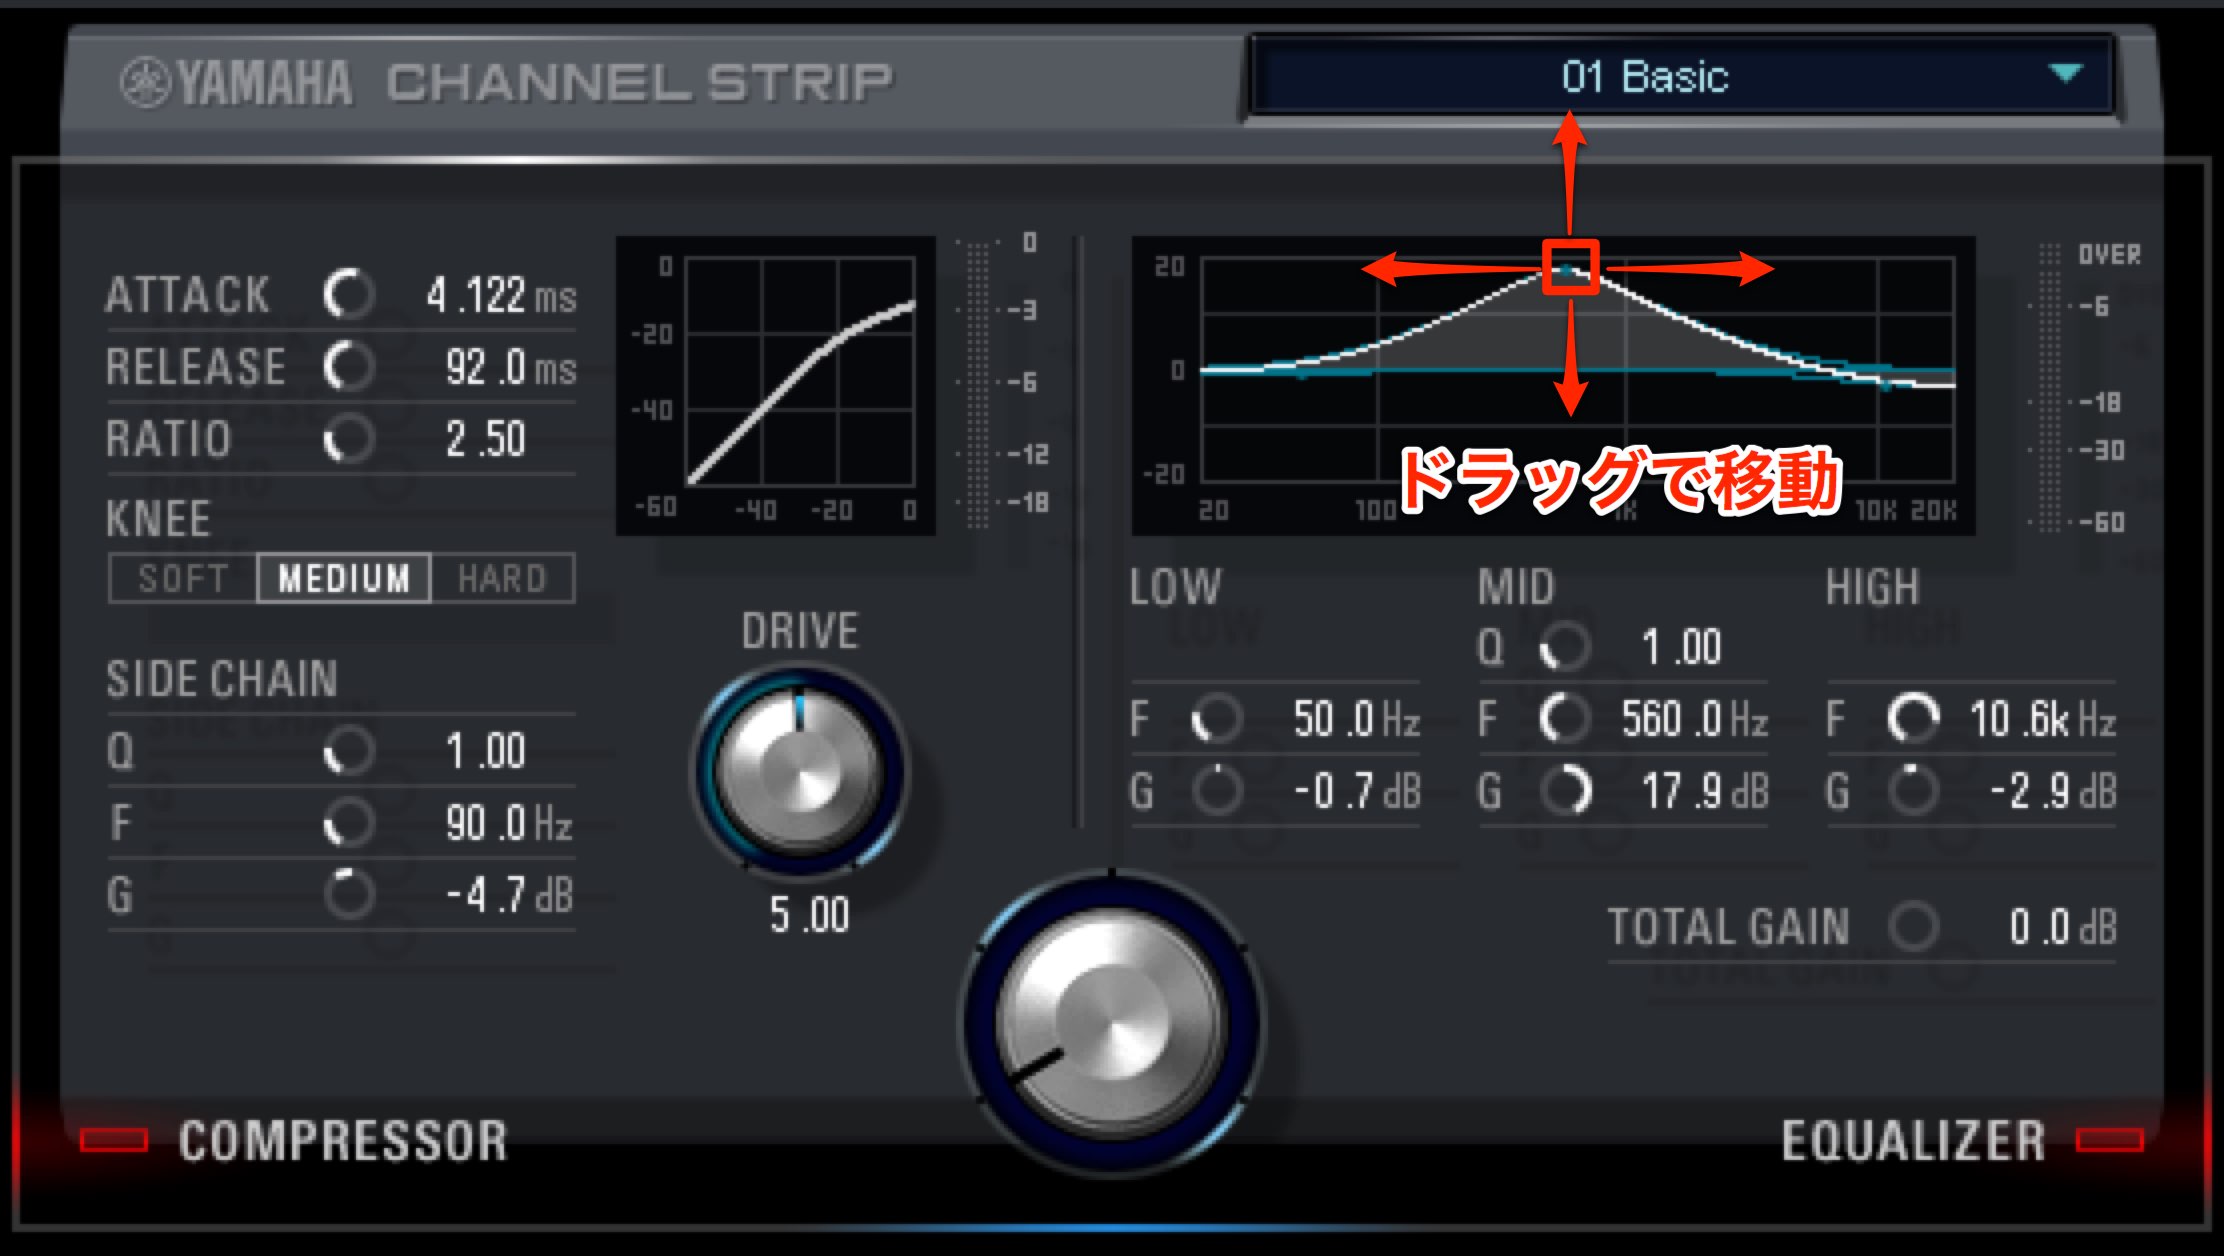Click the Side Chain Q knob
2224x1256 pixels.
[x=349, y=750]
